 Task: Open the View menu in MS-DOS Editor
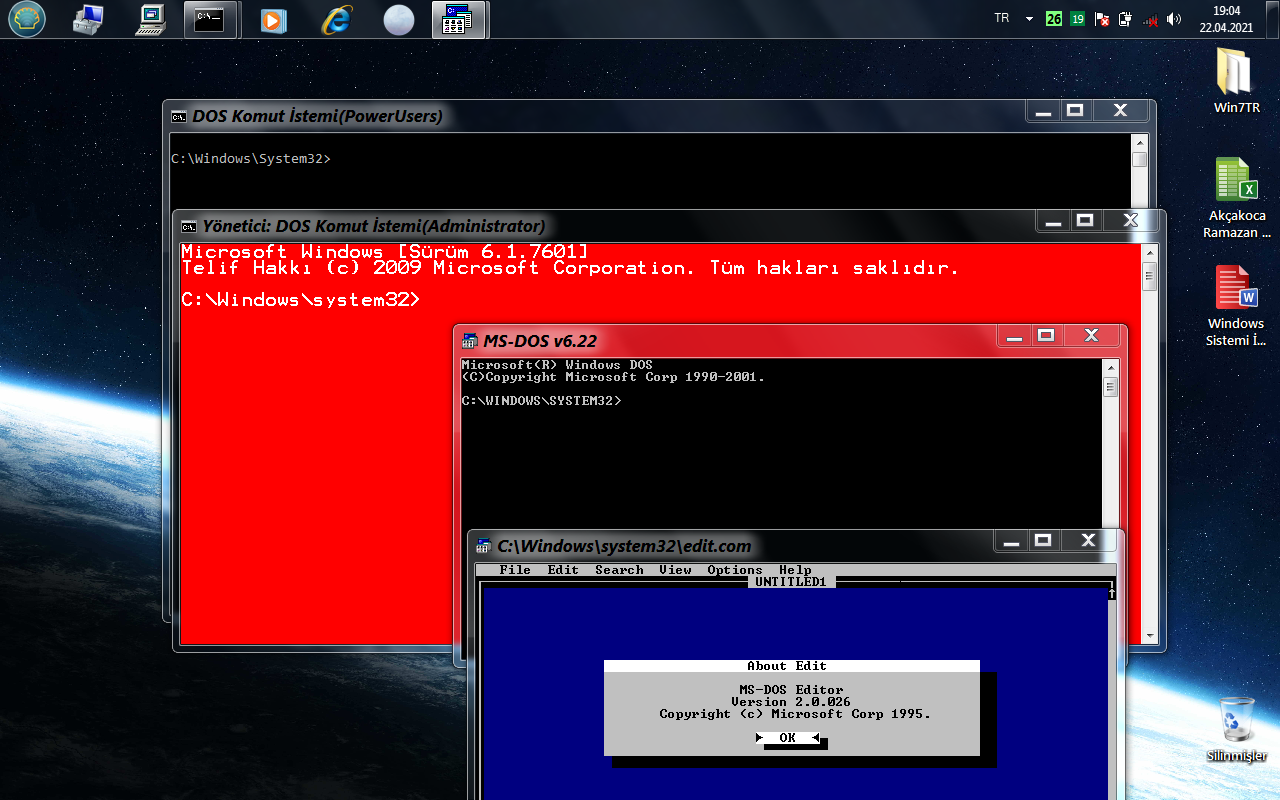(675, 570)
